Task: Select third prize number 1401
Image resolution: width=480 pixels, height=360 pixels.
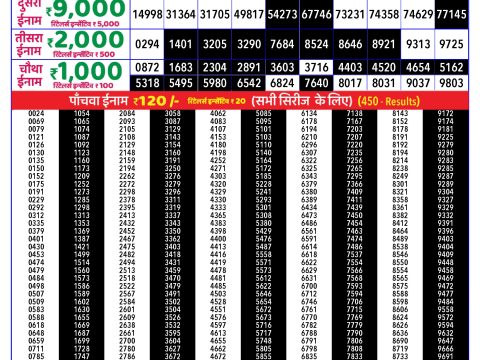Action: click(x=181, y=44)
